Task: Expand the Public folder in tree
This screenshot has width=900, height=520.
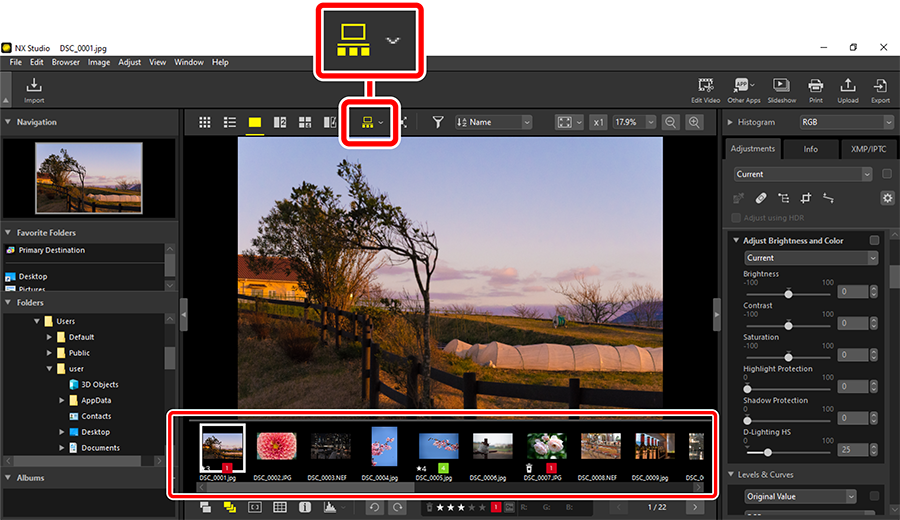Action: (x=49, y=353)
